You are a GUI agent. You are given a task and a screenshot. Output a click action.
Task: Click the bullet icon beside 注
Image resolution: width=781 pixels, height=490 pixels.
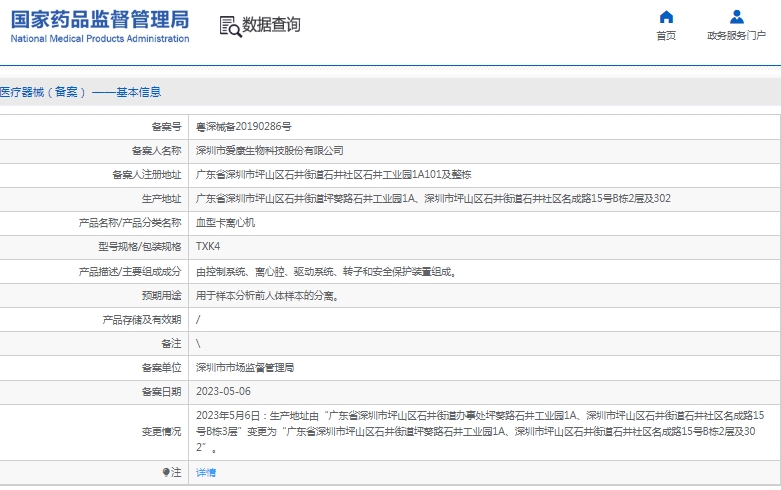tap(166, 472)
